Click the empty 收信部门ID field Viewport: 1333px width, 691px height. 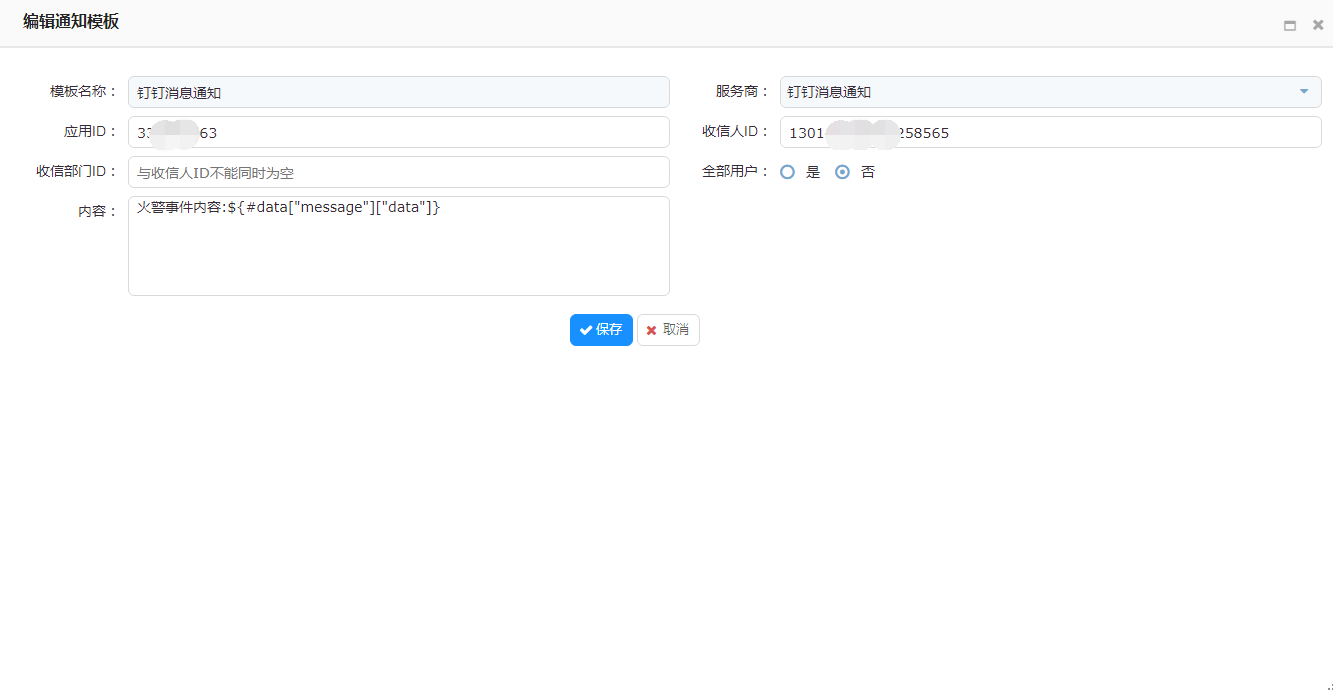point(398,172)
